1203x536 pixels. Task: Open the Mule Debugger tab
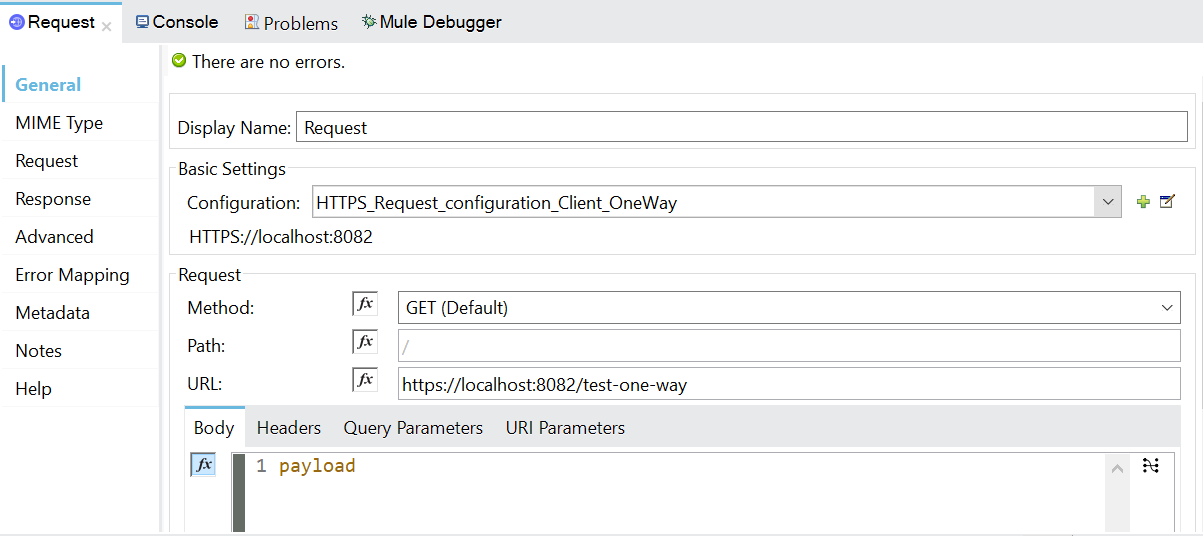pos(432,22)
